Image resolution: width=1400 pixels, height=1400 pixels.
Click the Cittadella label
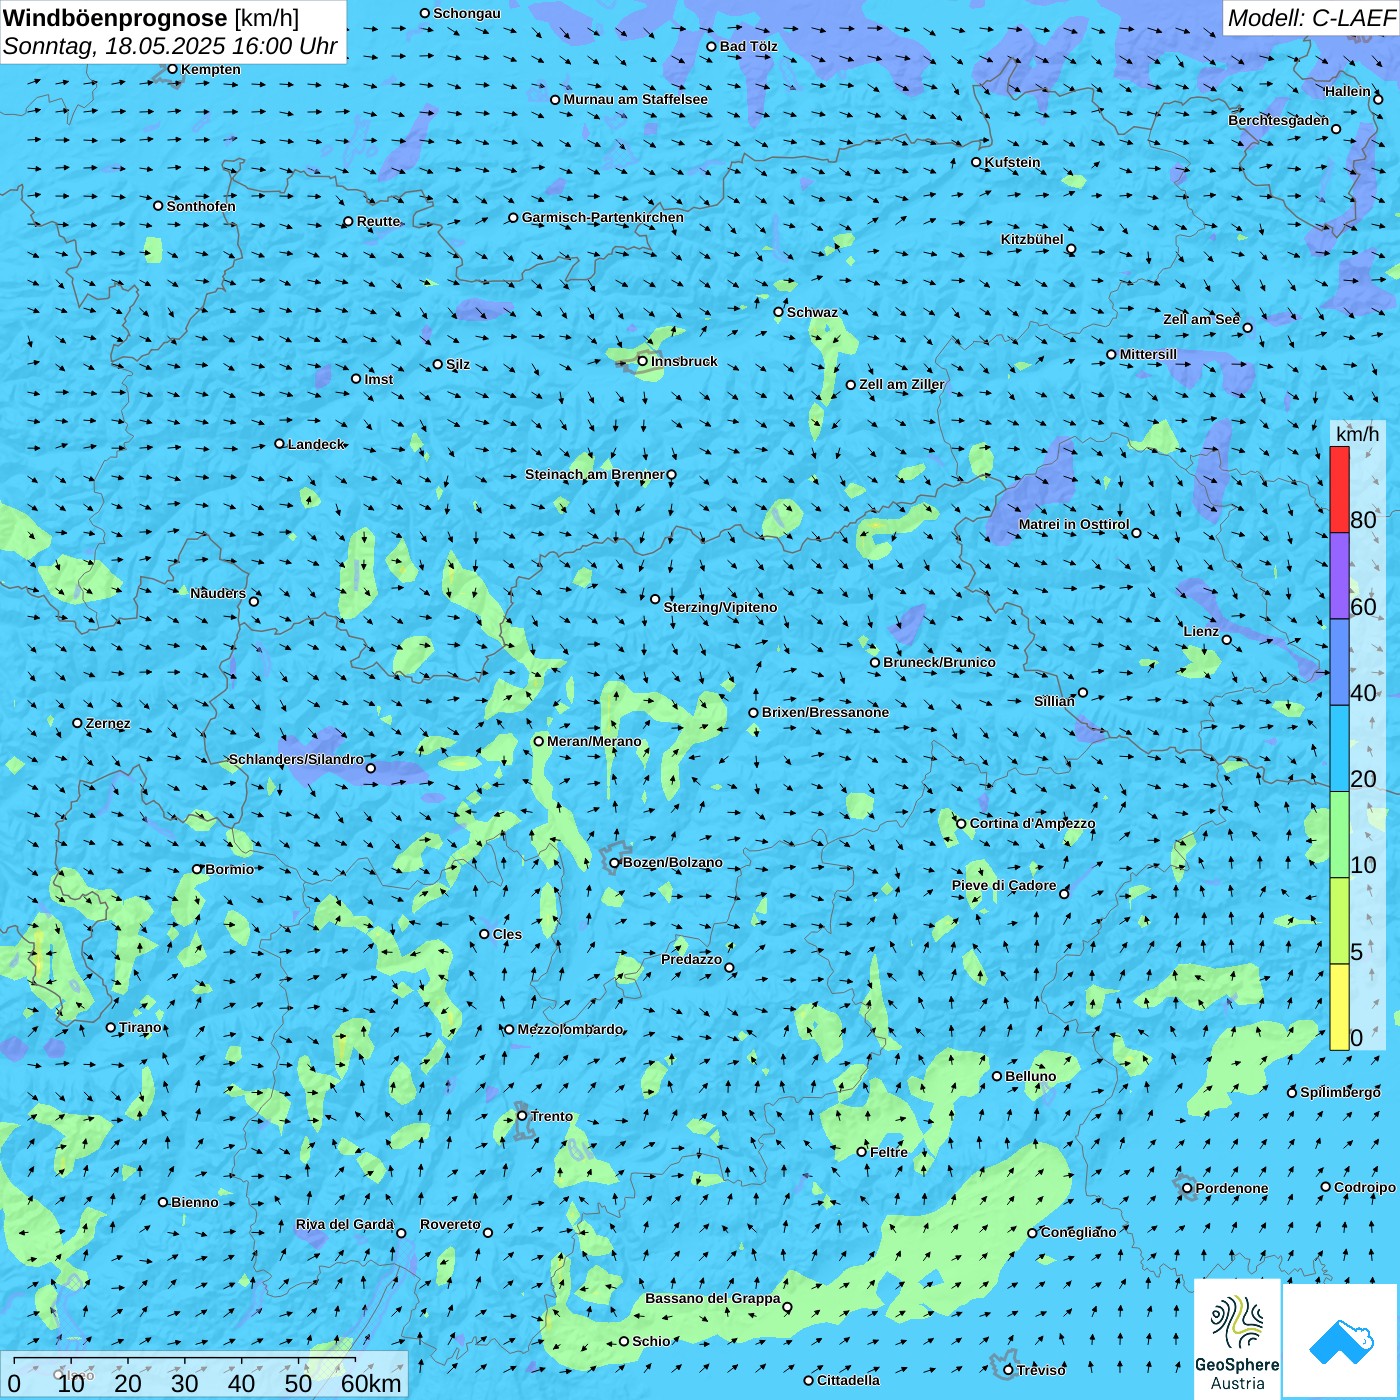coord(849,1380)
